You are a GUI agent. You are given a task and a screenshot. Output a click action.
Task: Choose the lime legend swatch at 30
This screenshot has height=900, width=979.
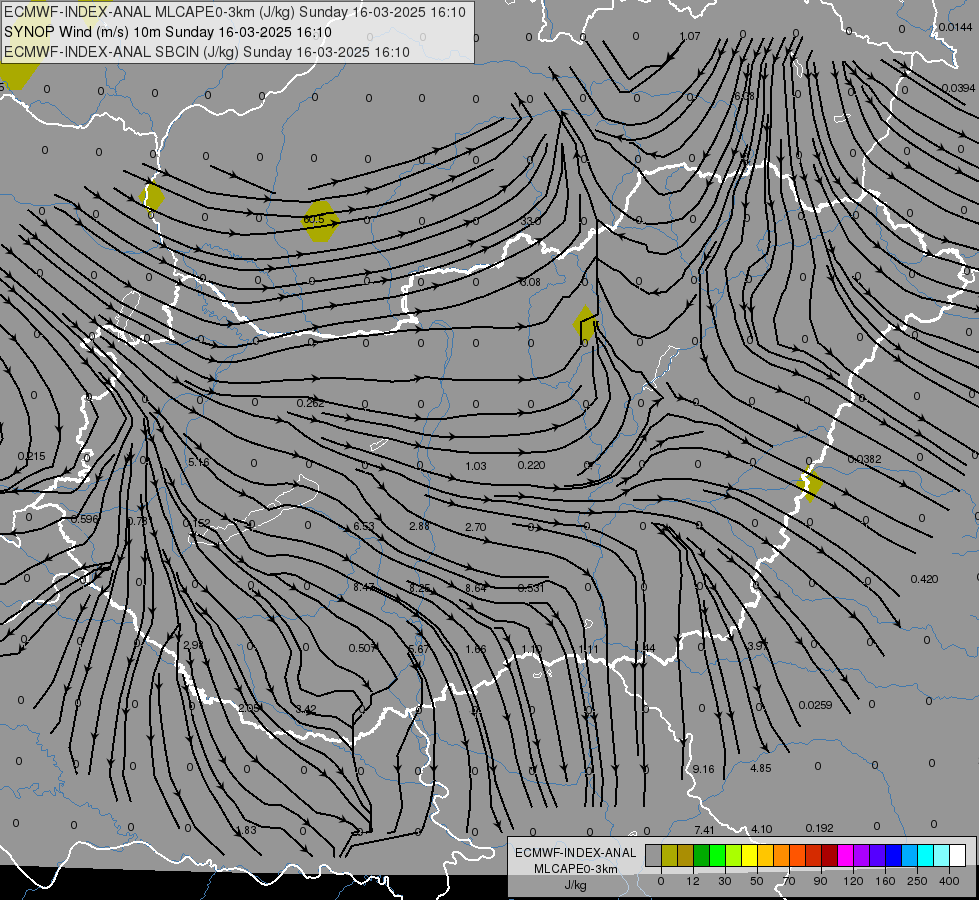(x=734, y=856)
